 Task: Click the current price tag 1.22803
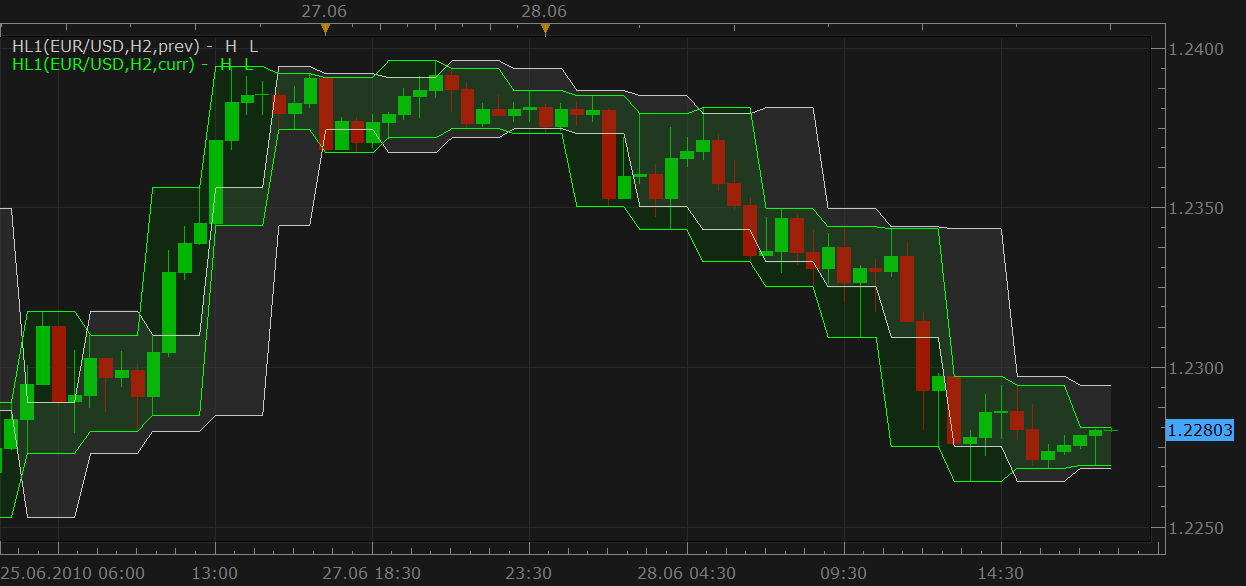coord(1200,430)
